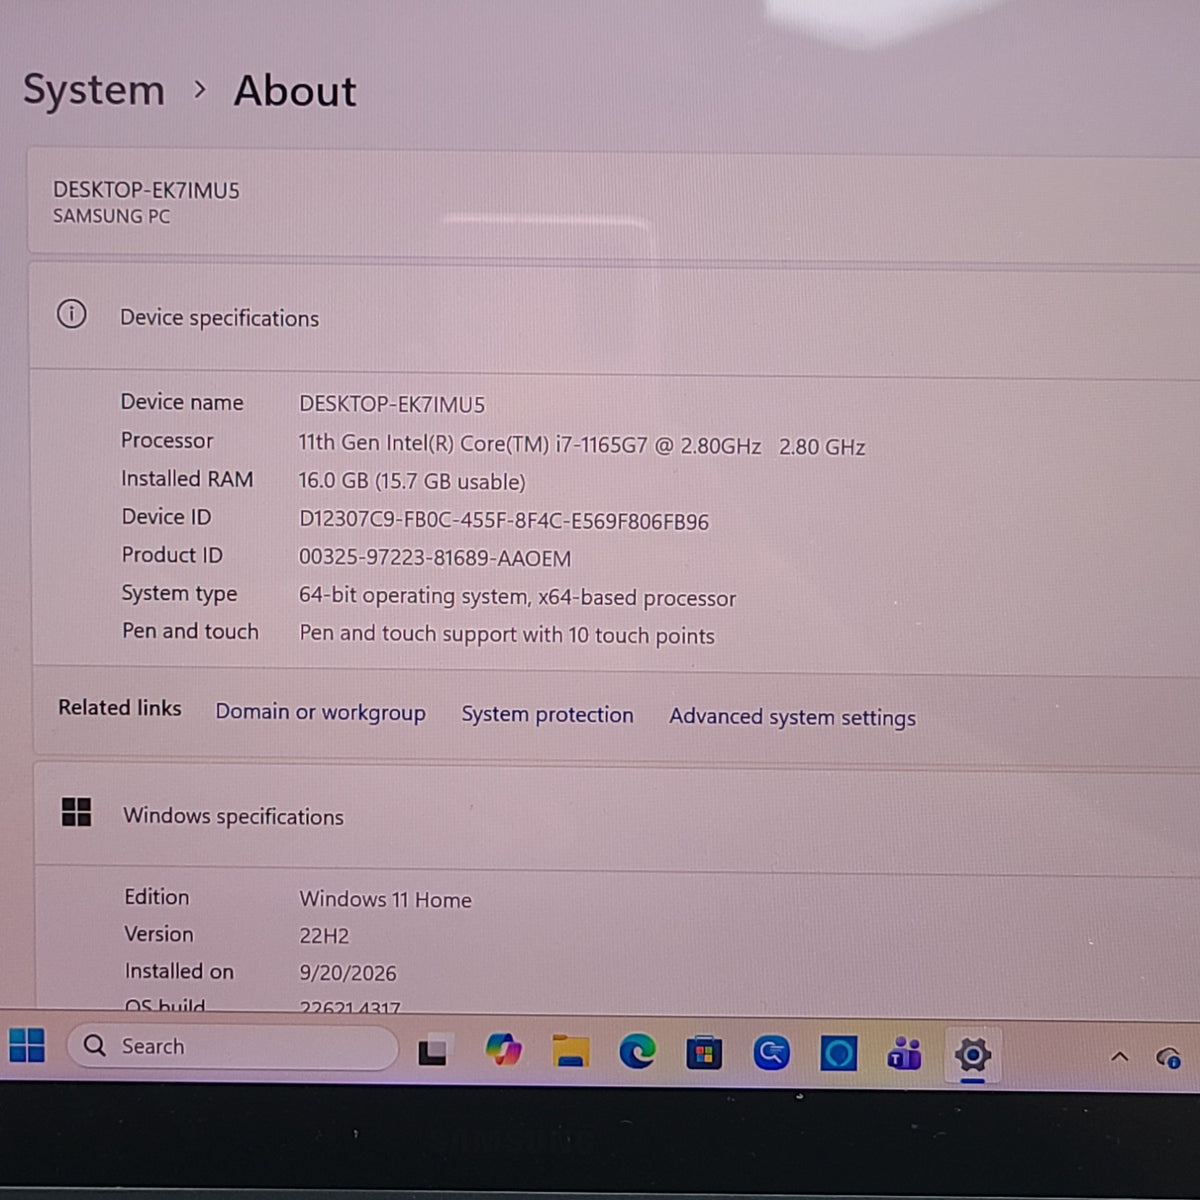Collapse the Device specifications section header

tap(615, 317)
